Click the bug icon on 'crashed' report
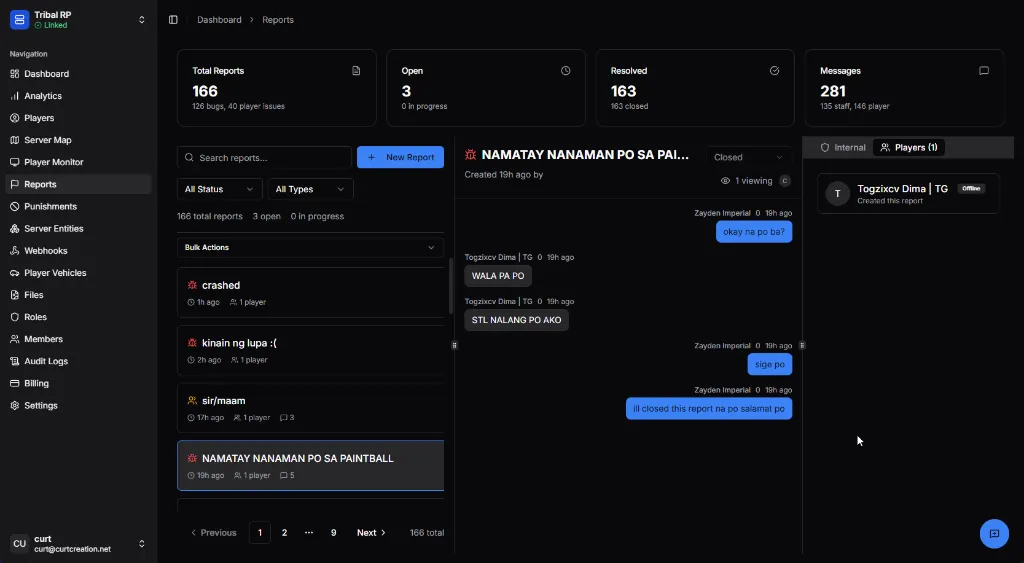Viewport: 1024px width, 563px height. (x=192, y=285)
